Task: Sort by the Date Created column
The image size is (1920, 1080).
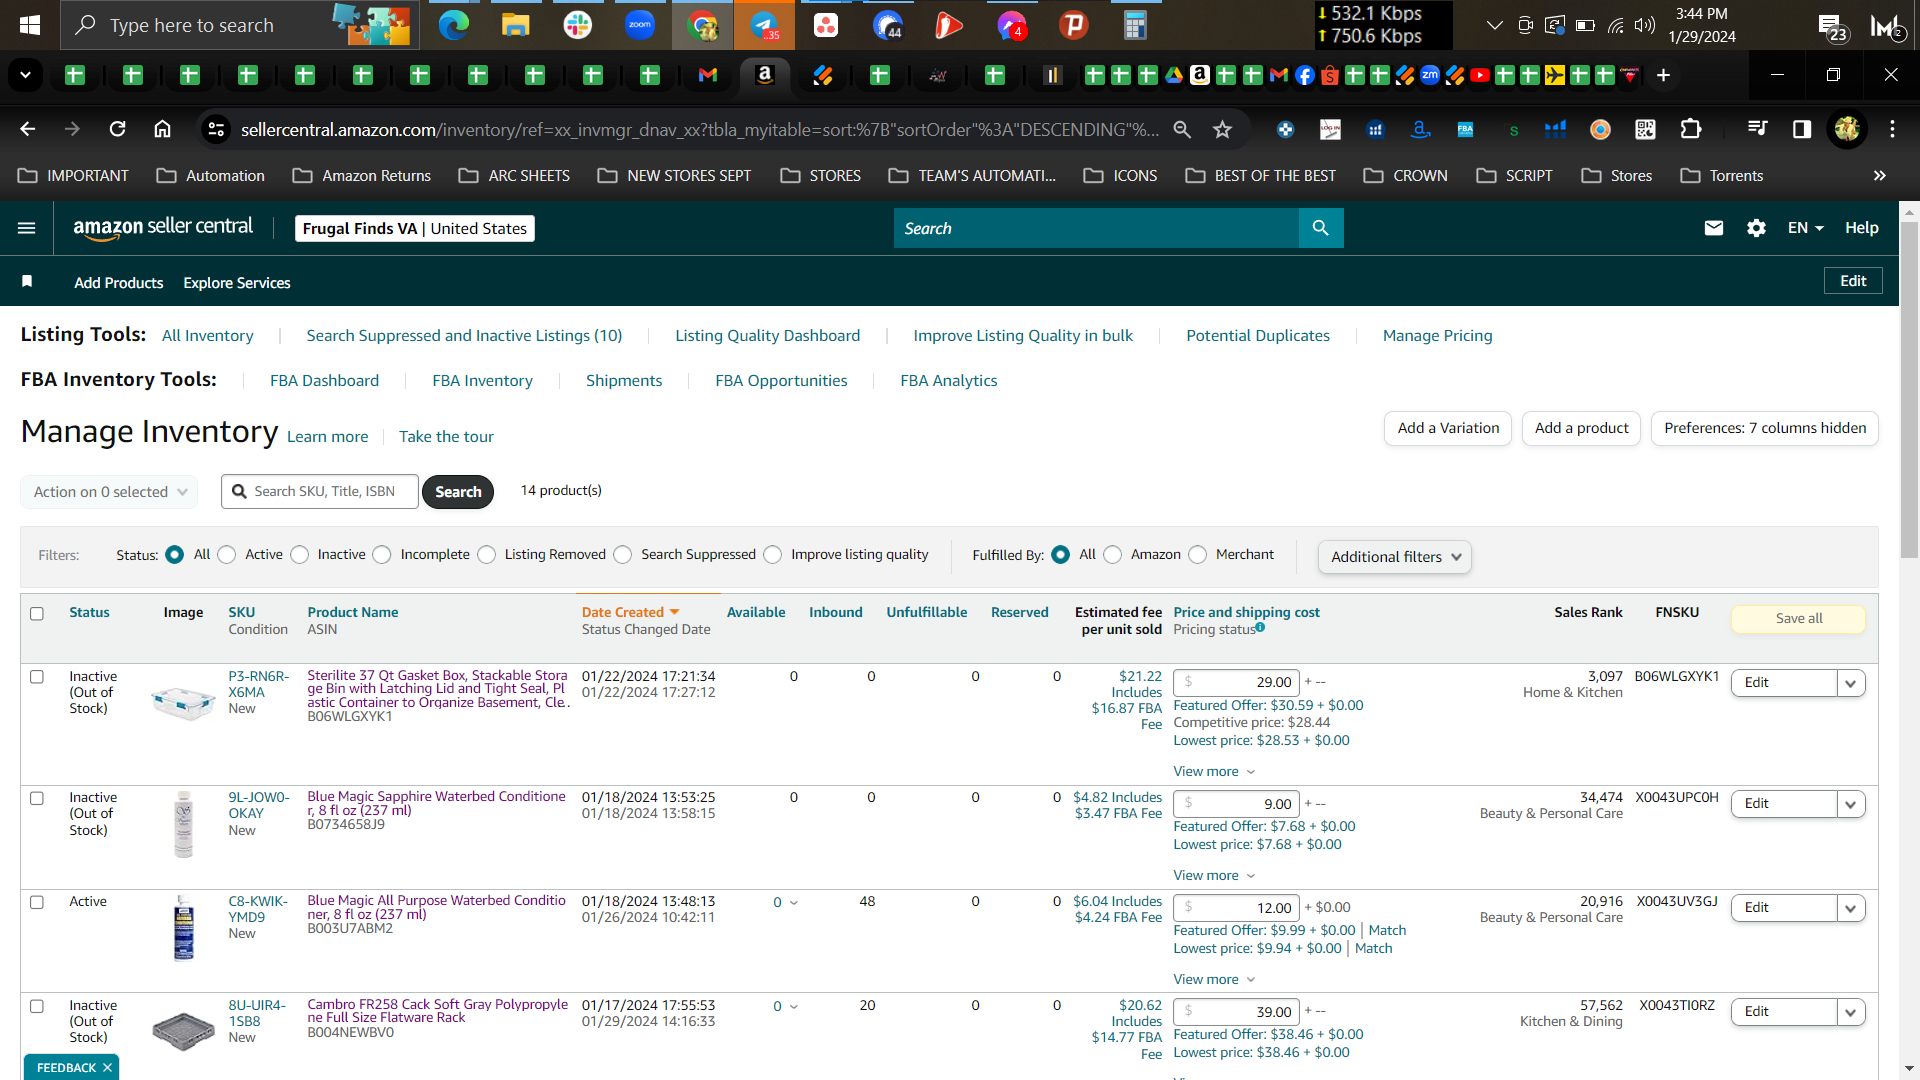Action: coord(630,612)
